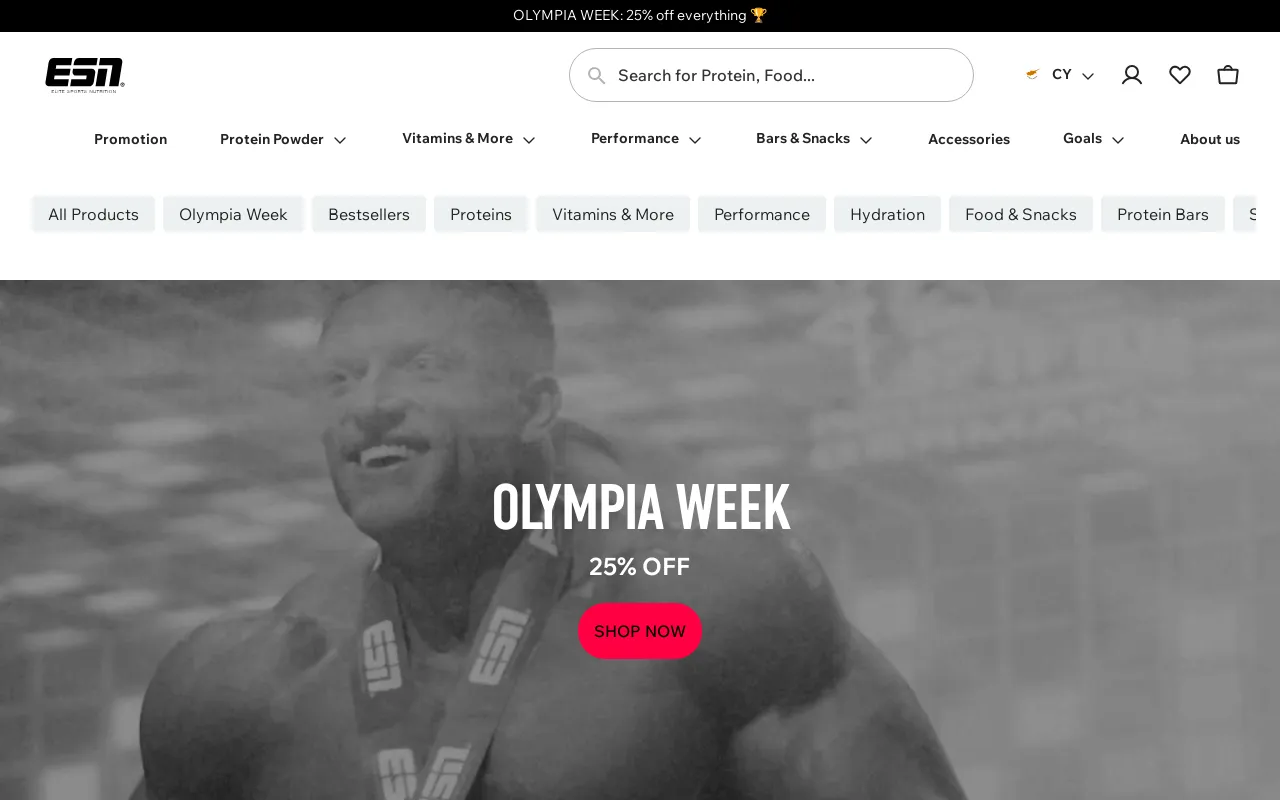Open the wishlist heart icon
Screen dimensions: 1280x800
click(x=1180, y=75)
